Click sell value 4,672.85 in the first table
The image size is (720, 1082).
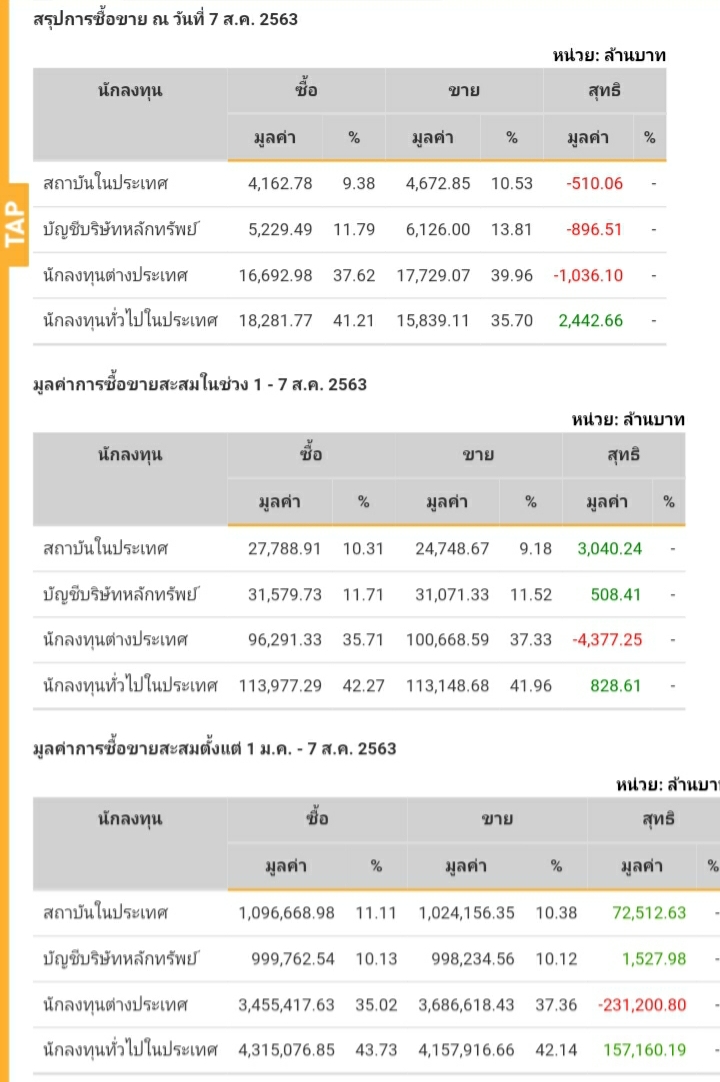[x=439, y=183]
